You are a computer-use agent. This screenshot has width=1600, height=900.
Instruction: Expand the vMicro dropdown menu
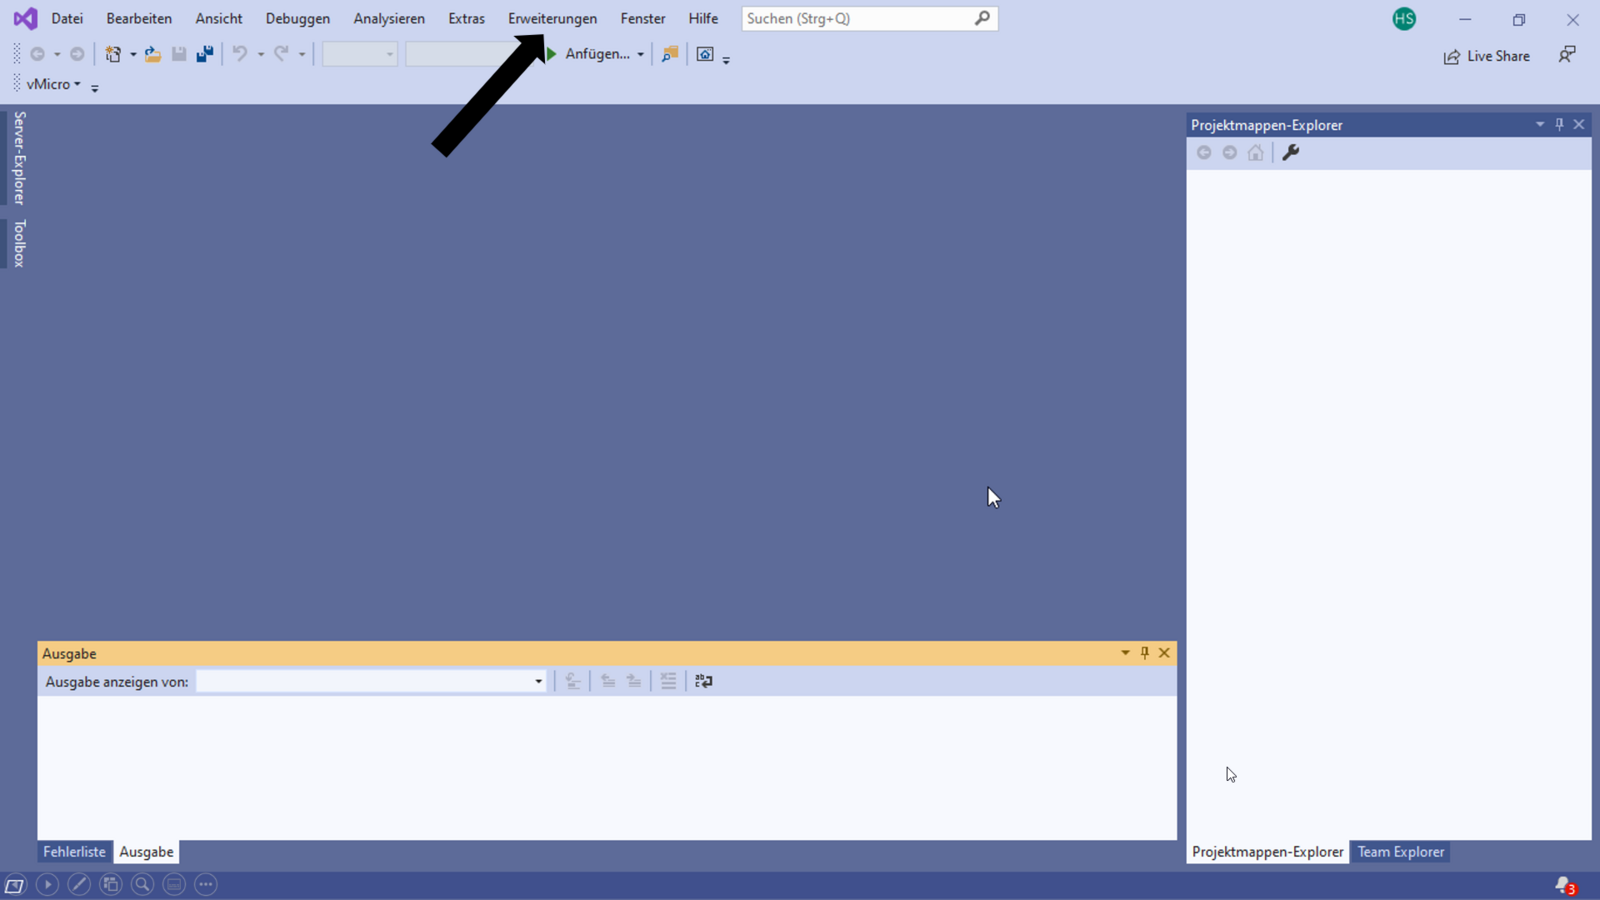pyautogui.click(x=54, y=84)
